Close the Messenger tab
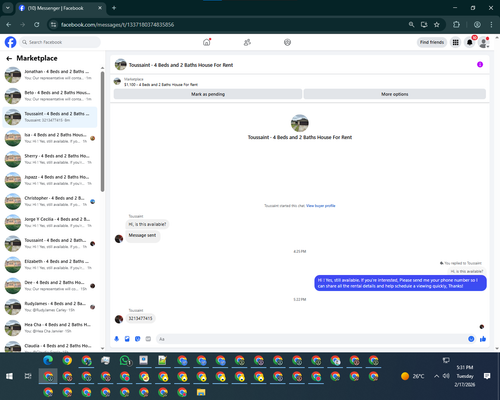 click(x=100, y=8)
